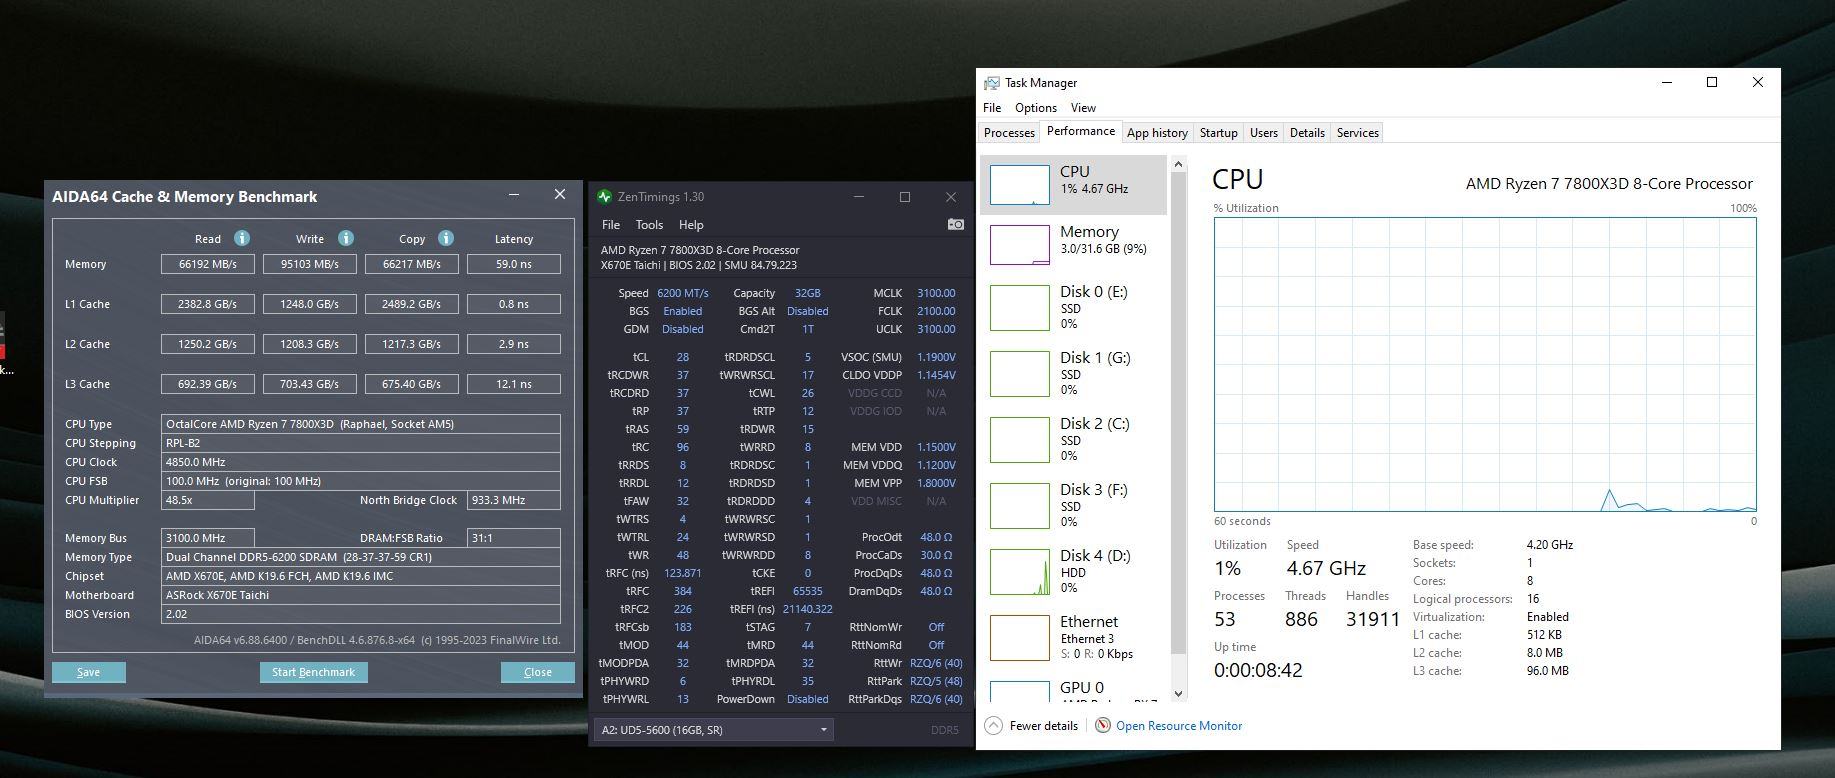This screenshot has height=778, width=1835.
Task: Open ZenTimings Help menu
Action: 691,225
